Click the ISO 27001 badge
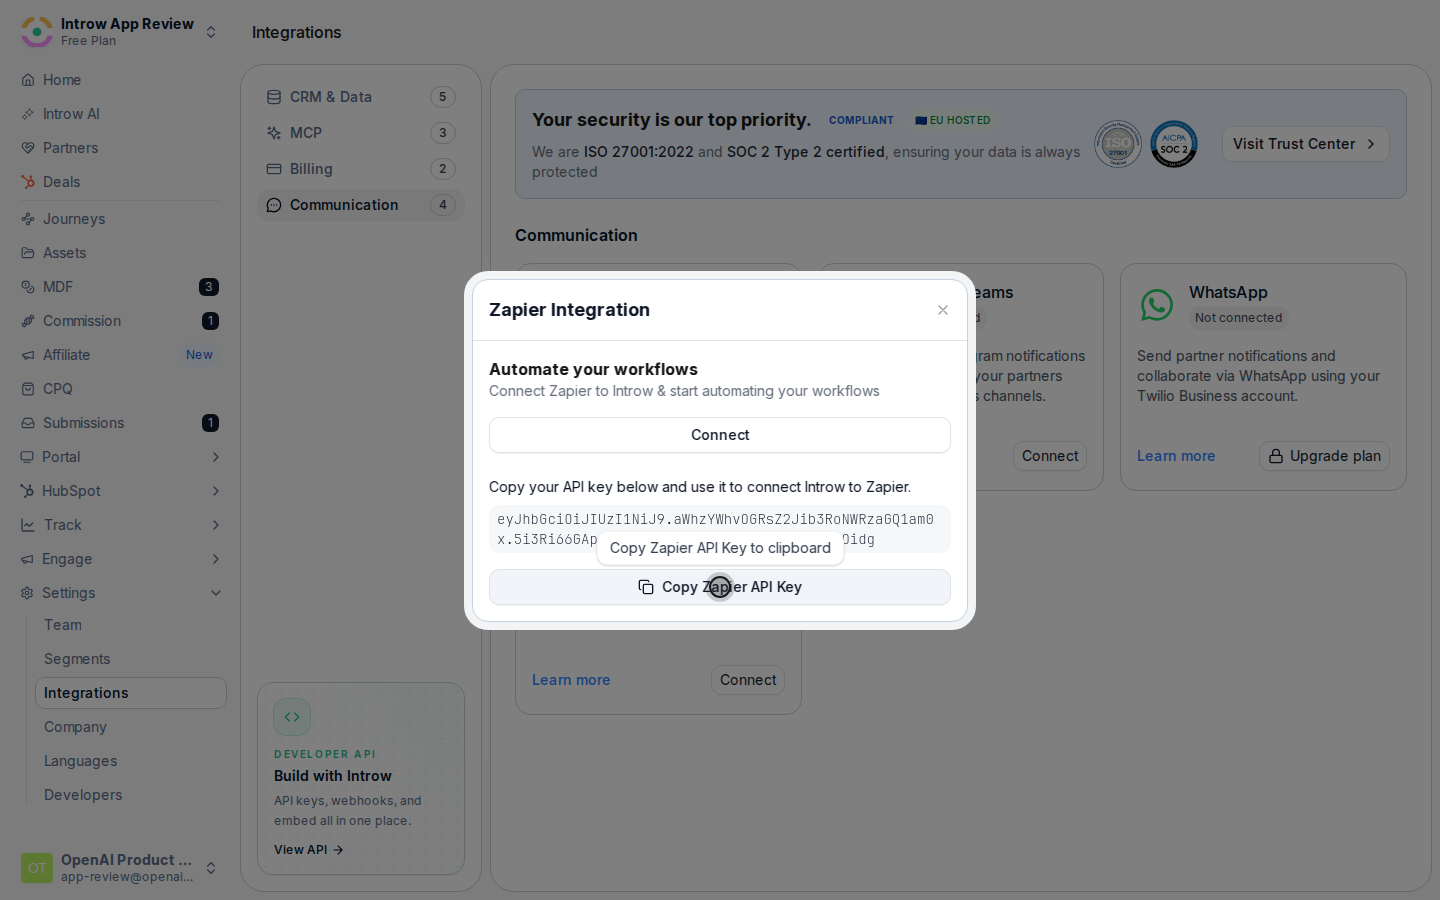 coord(1118,144)
